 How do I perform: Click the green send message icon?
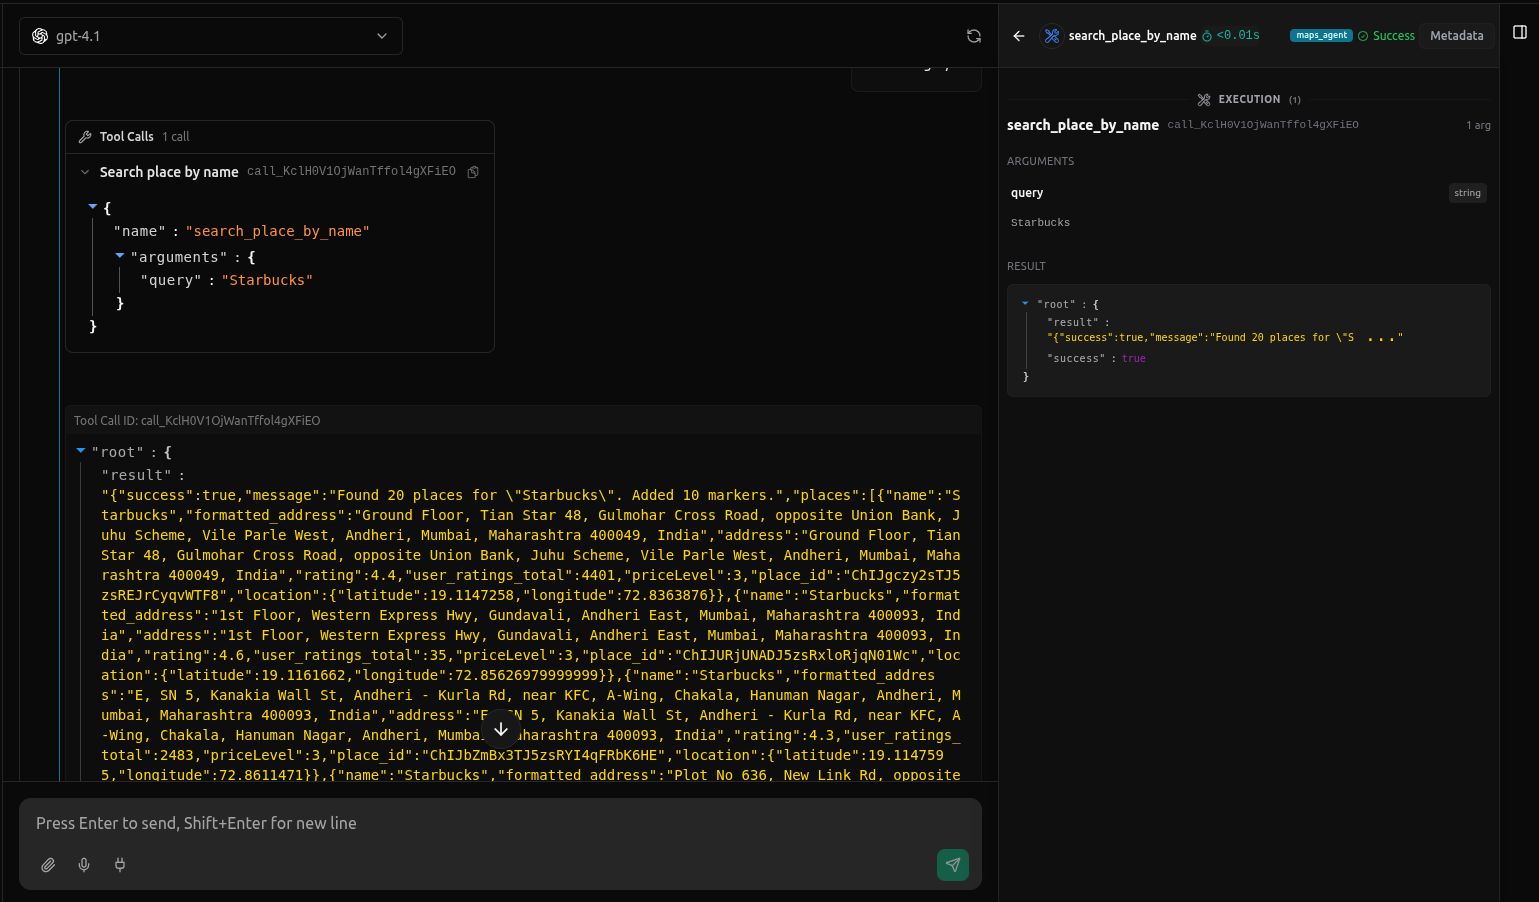(952, 864)
